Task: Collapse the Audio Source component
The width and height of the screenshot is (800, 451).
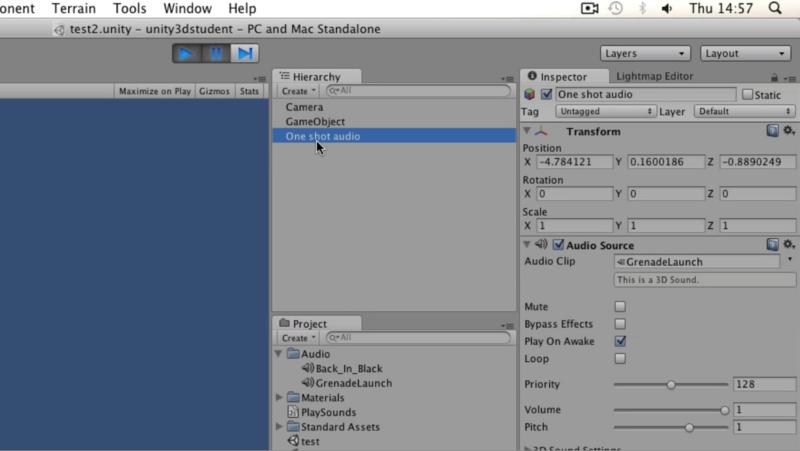Action: (527, 244)
